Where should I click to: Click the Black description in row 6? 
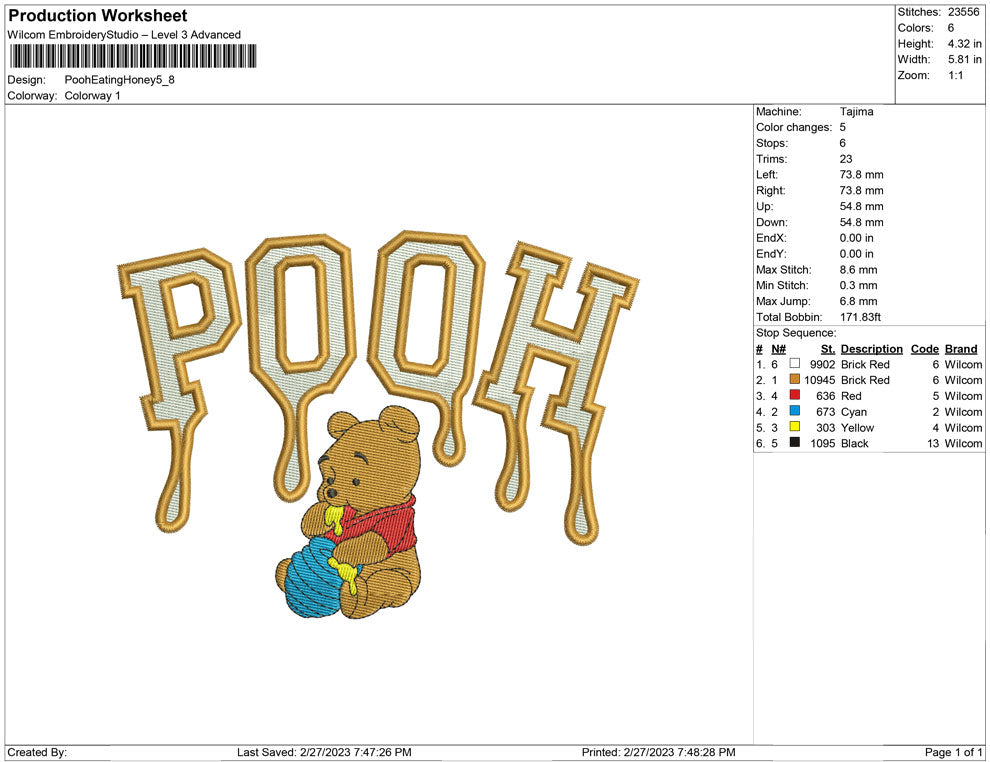coord(854,443)
